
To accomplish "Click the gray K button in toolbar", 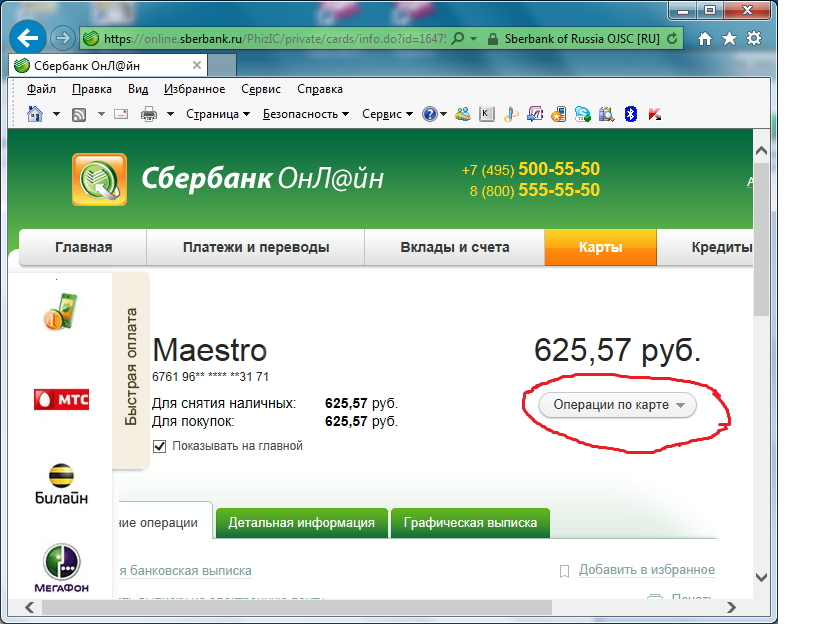I will [486, 114].
